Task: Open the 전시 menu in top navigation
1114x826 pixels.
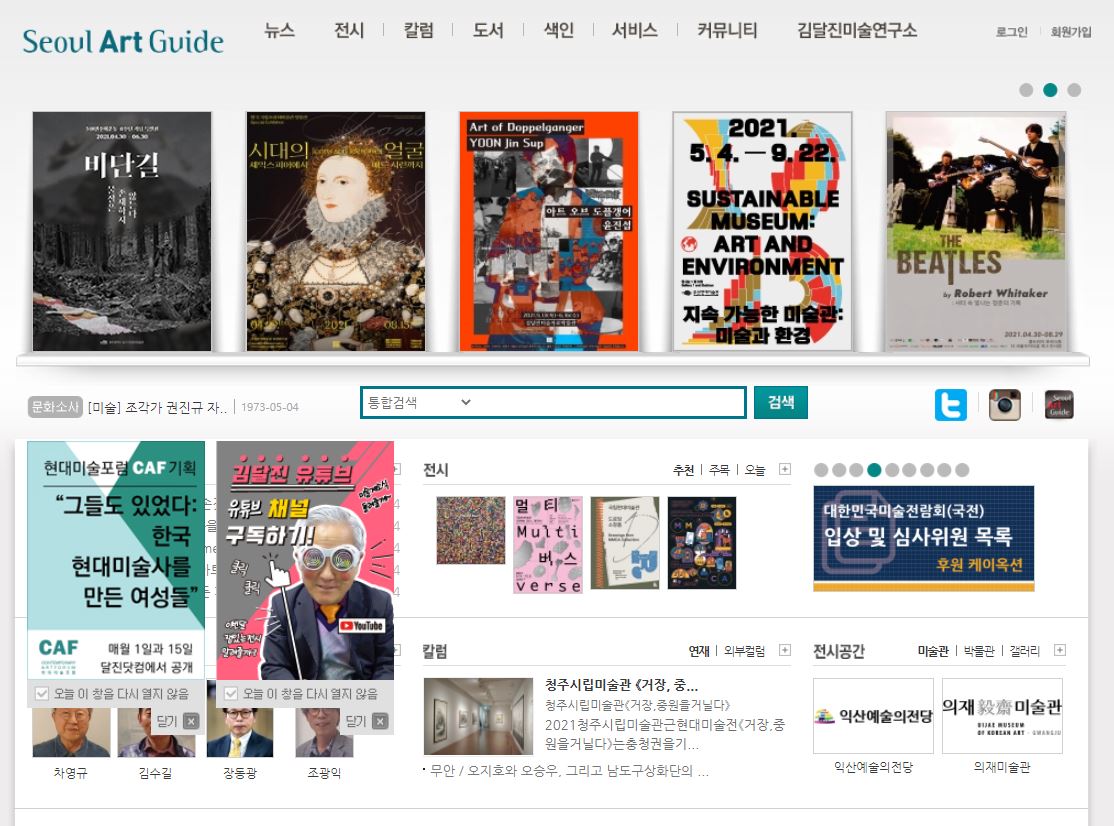Action: coord(349,30)
